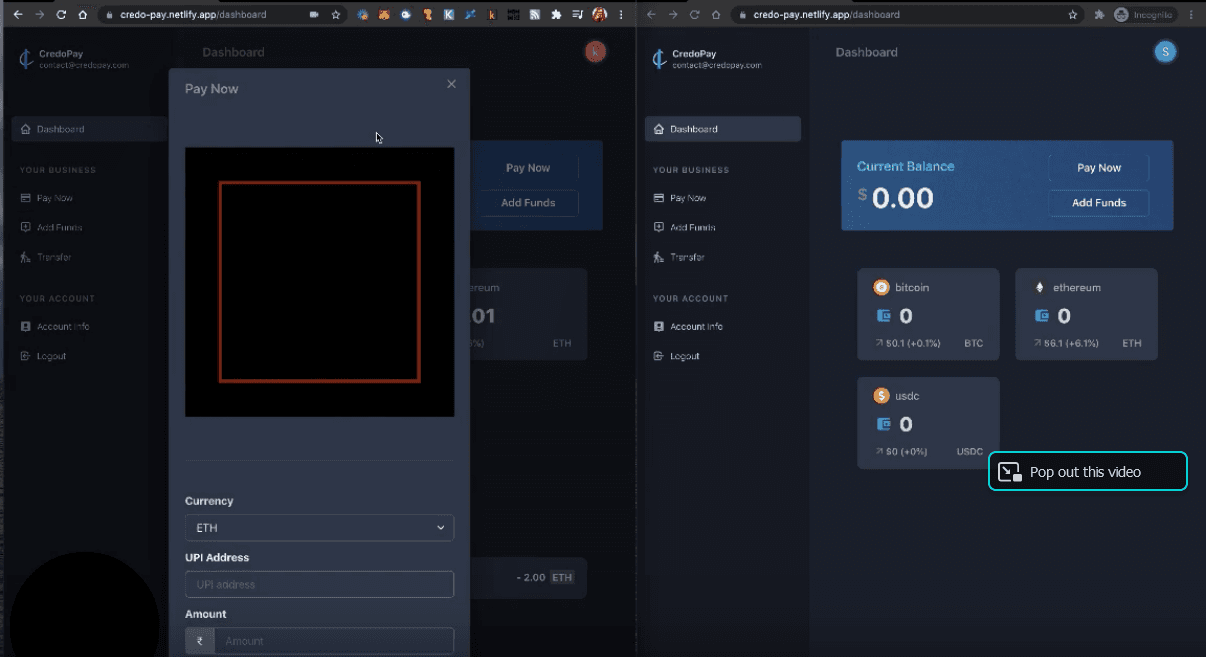Screen dimensions: 1206x657
Task: Click the CredoPay logo in right window
Action: click(659, 58)
